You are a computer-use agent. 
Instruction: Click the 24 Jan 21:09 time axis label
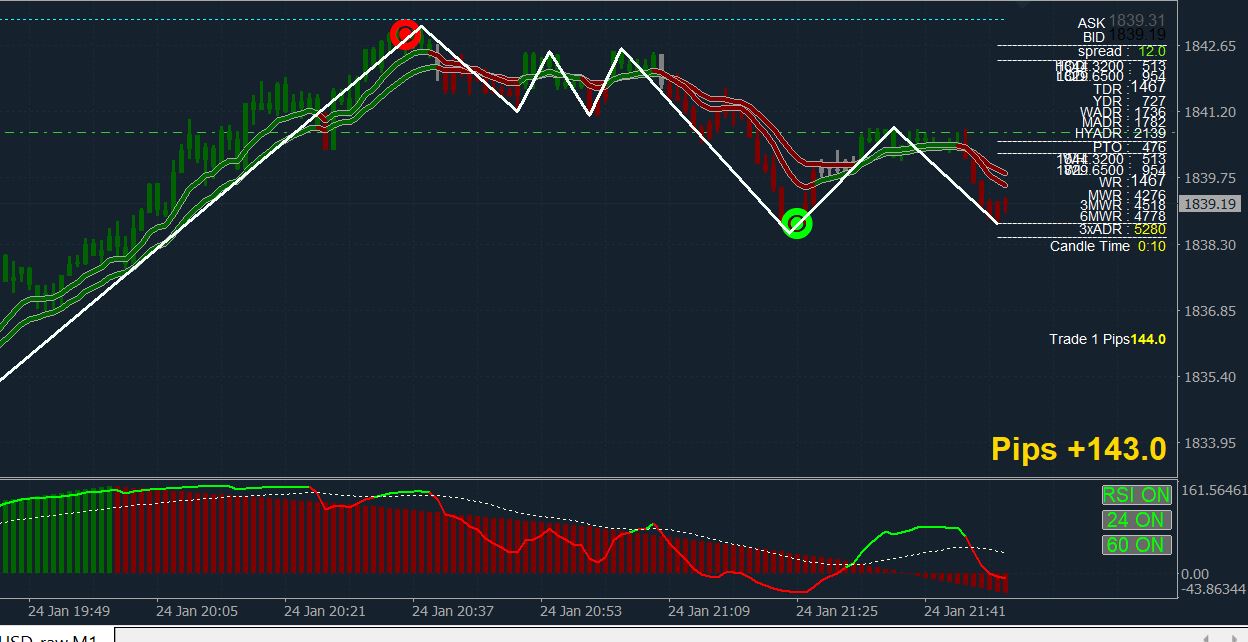click(709, 610)
